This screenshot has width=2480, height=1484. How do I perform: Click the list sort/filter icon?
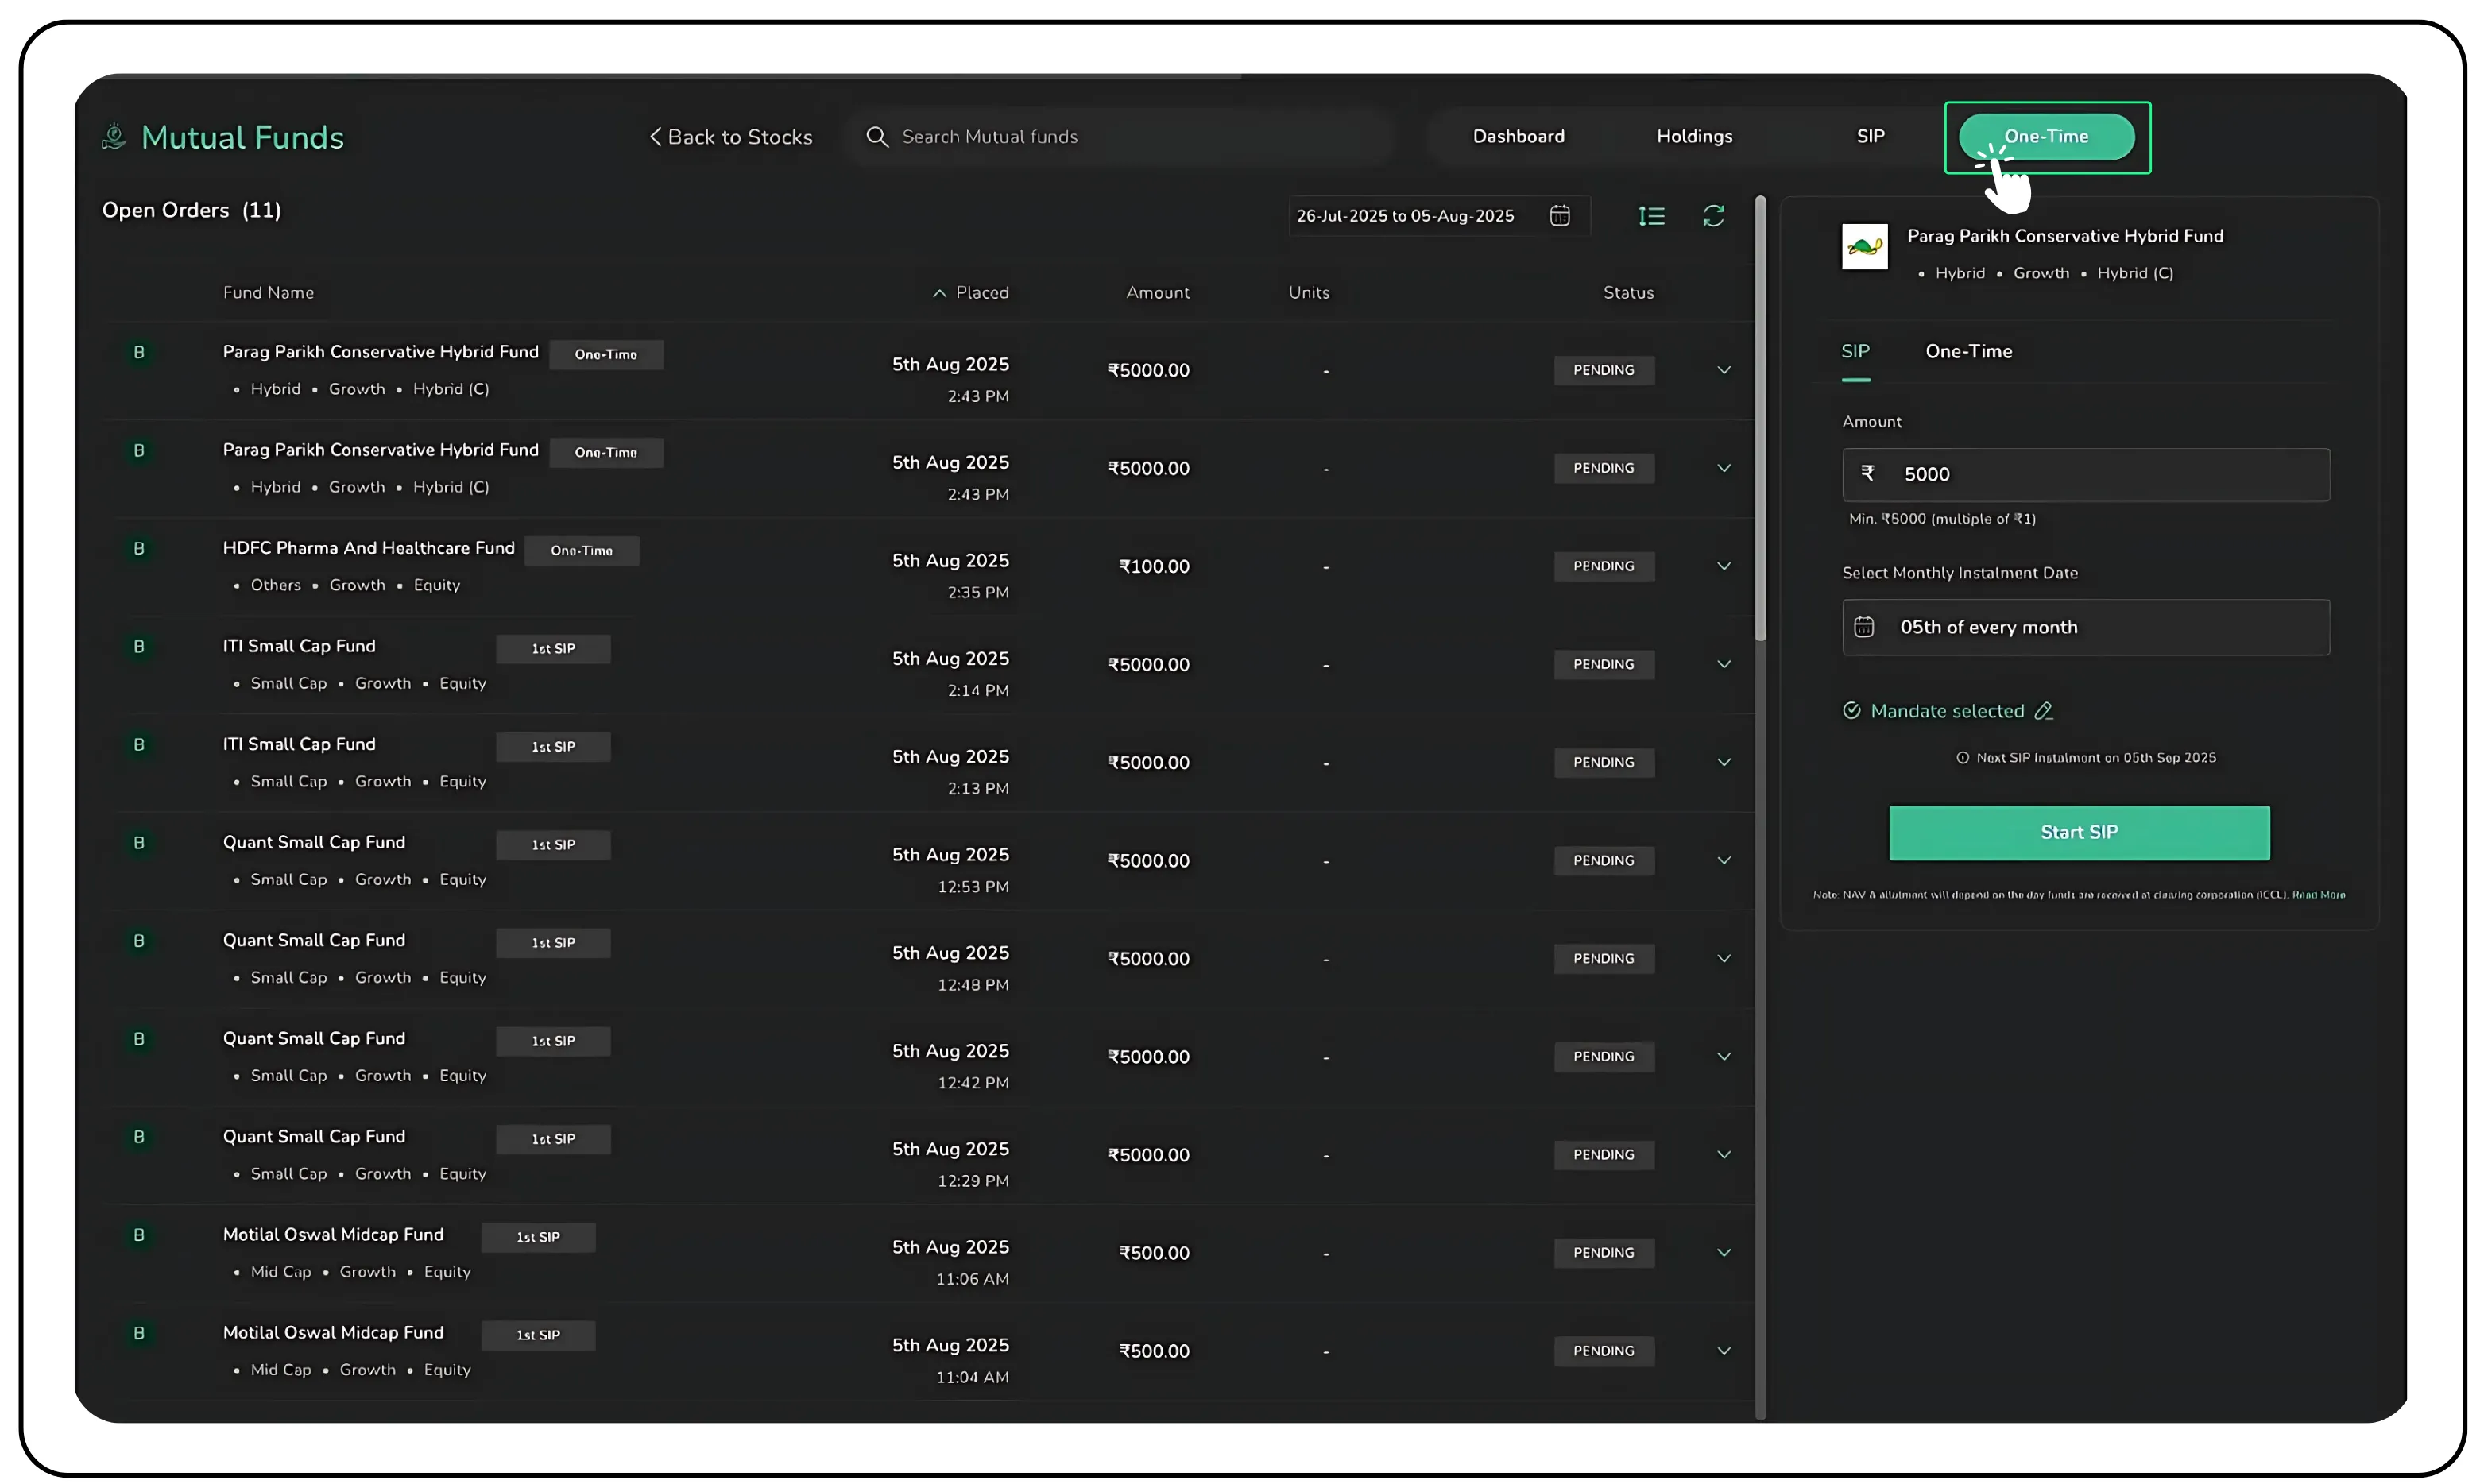[x=1651, y=216]
